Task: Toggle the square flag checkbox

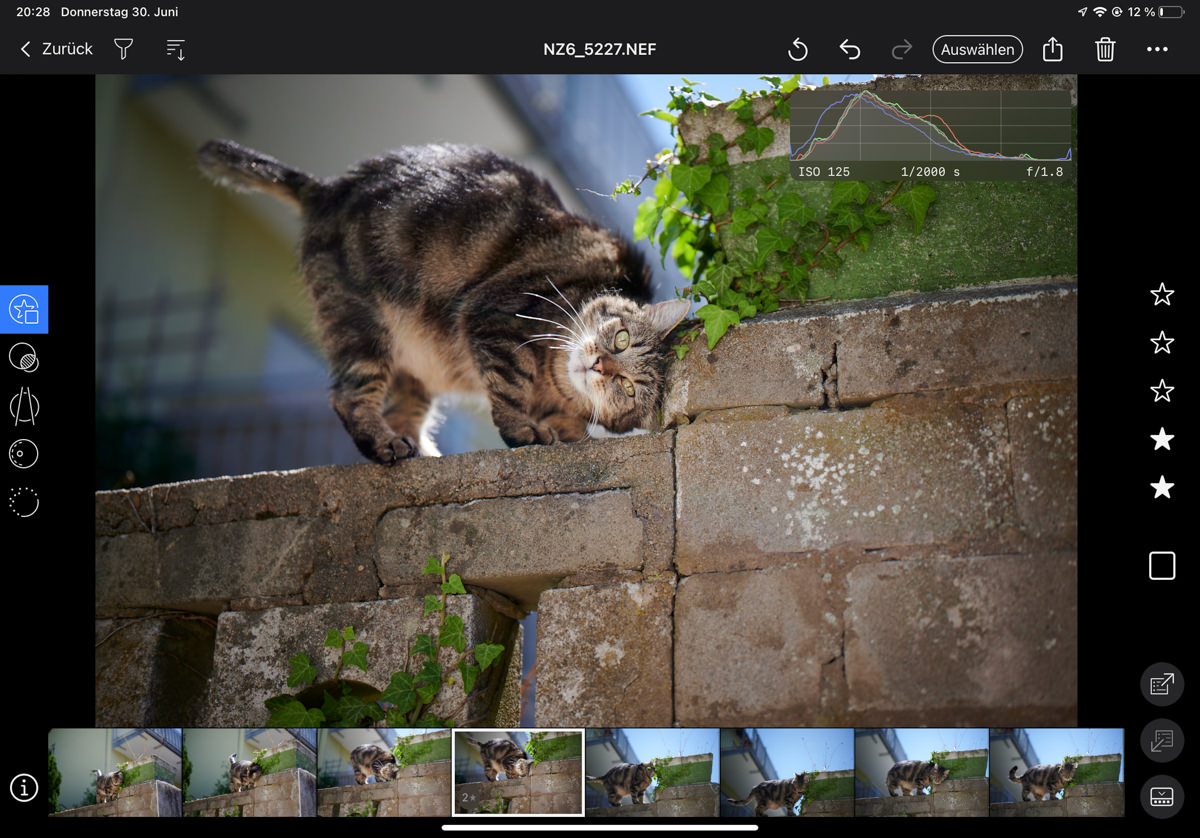Action: coord(1161,566)
